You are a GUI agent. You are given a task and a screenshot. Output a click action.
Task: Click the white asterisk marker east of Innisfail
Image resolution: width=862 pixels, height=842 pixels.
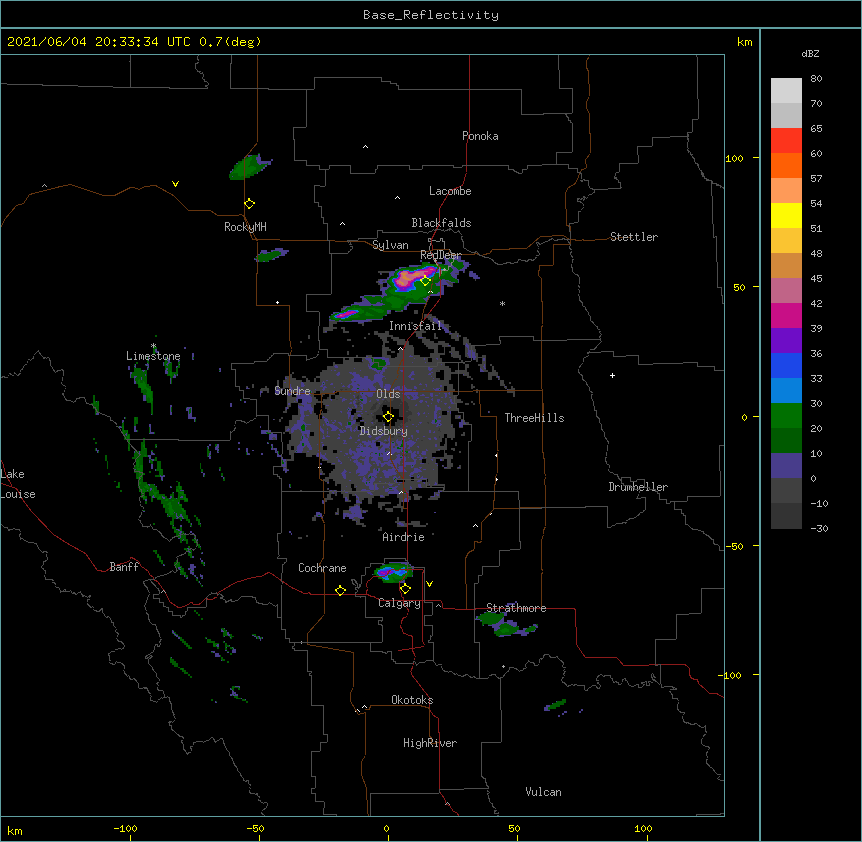coord(502,303)
